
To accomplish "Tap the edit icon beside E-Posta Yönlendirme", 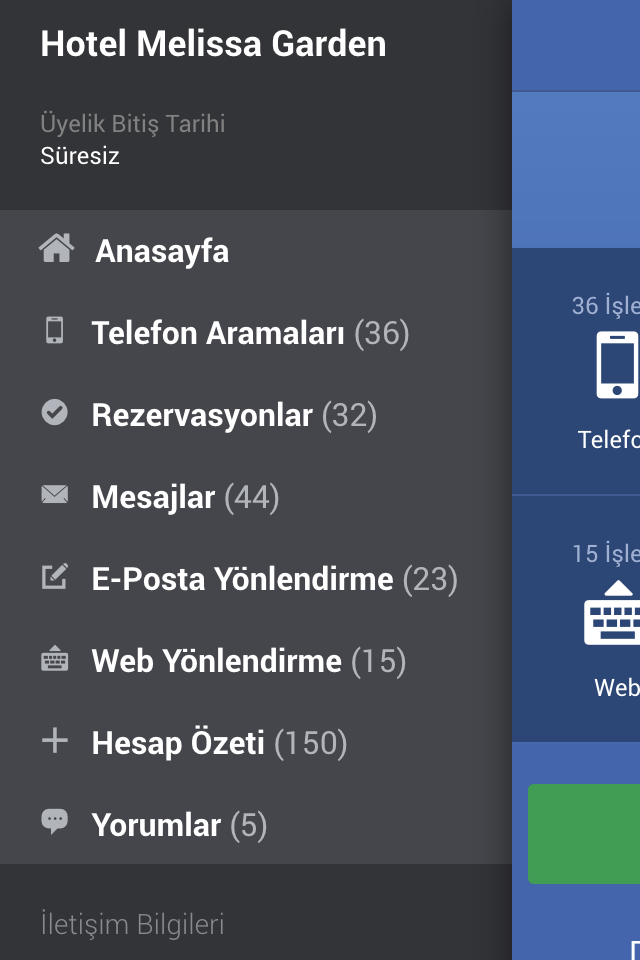I will (55, 576).
